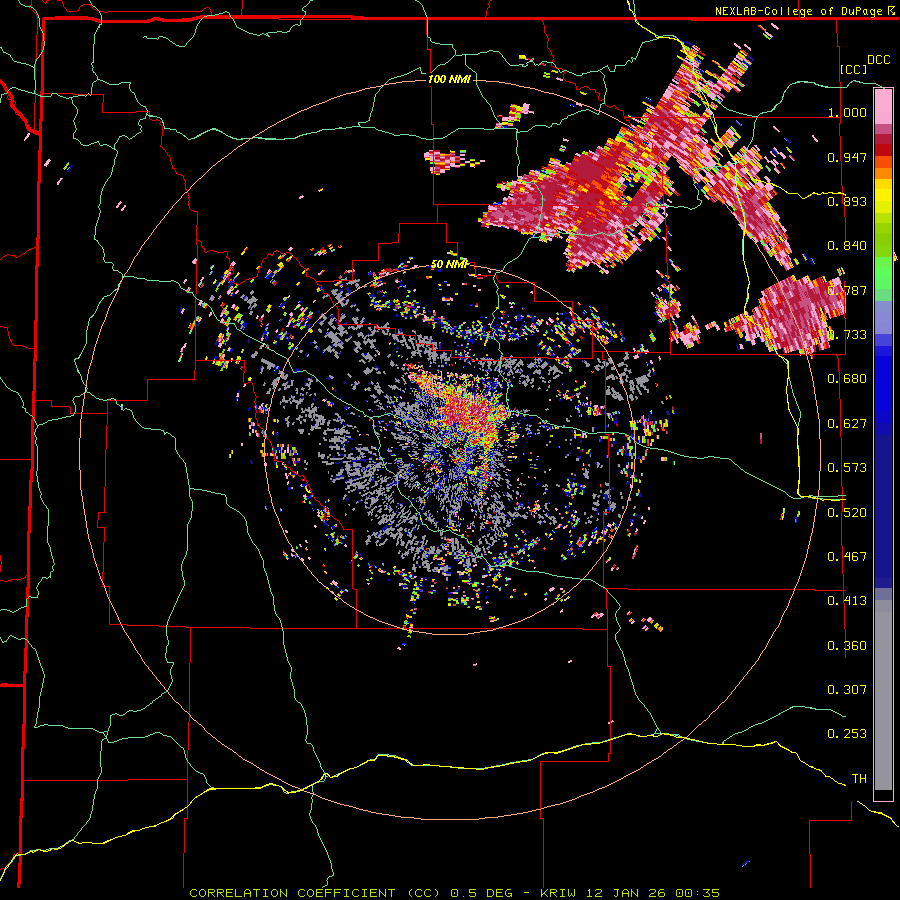900x900 pixels.
Task: Pick the green band on the color bar
Action: pyautogui.click(x=883, y=273)
